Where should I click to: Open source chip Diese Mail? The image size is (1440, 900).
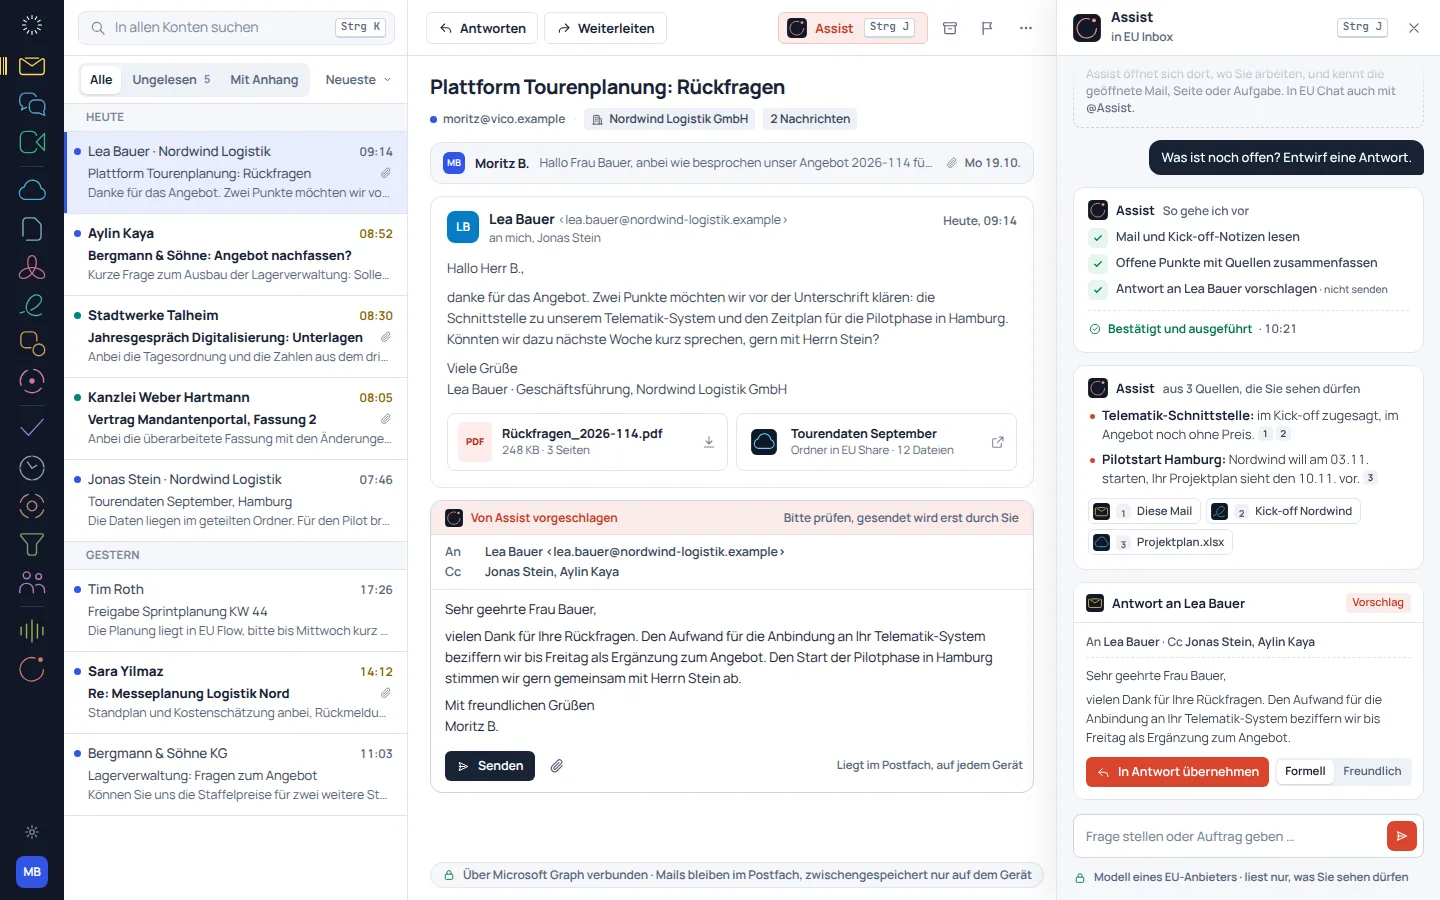tap(1144, 511)
